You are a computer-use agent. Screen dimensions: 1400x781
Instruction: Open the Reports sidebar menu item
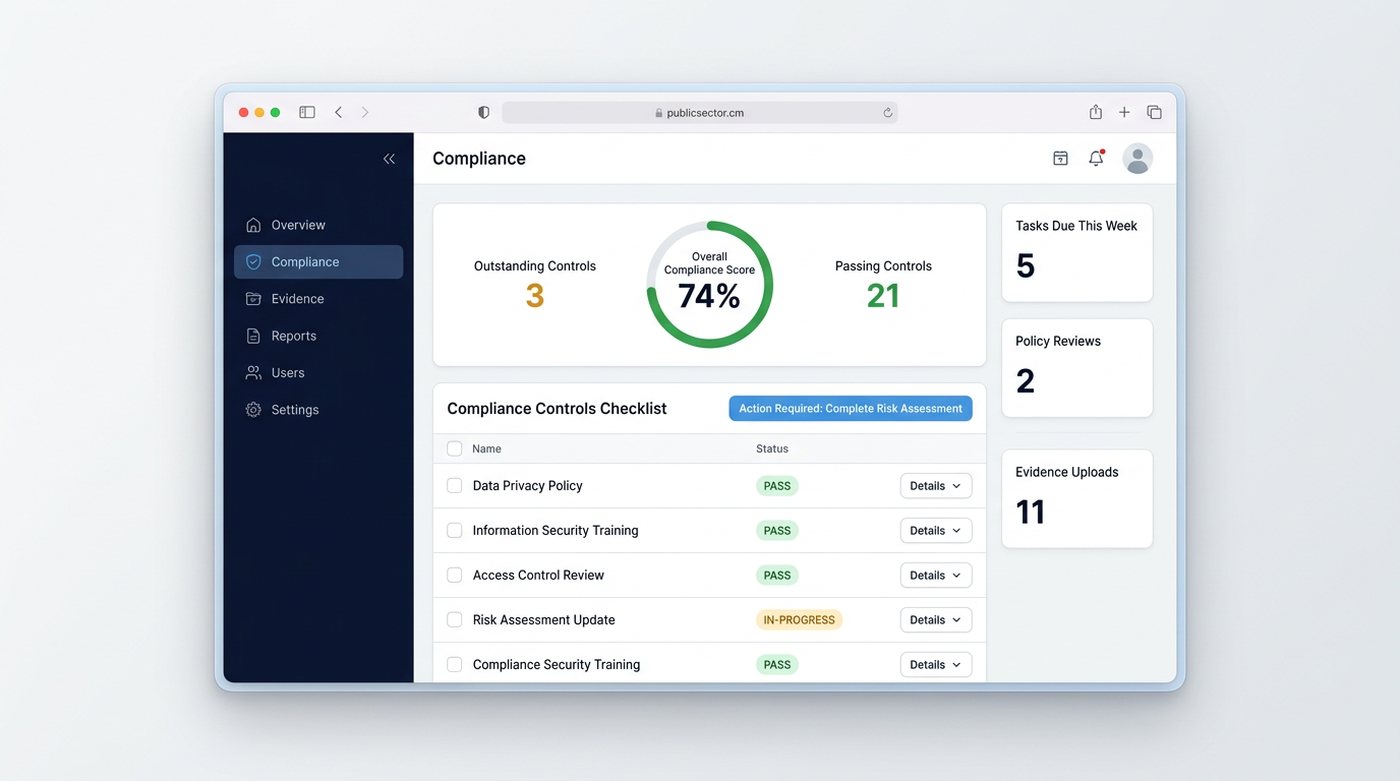click(x=319, y=336)
